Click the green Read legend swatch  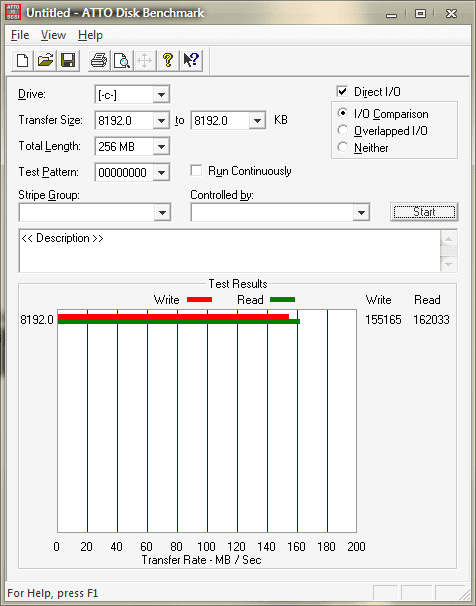pyautogui.click(x=282, y=300)
